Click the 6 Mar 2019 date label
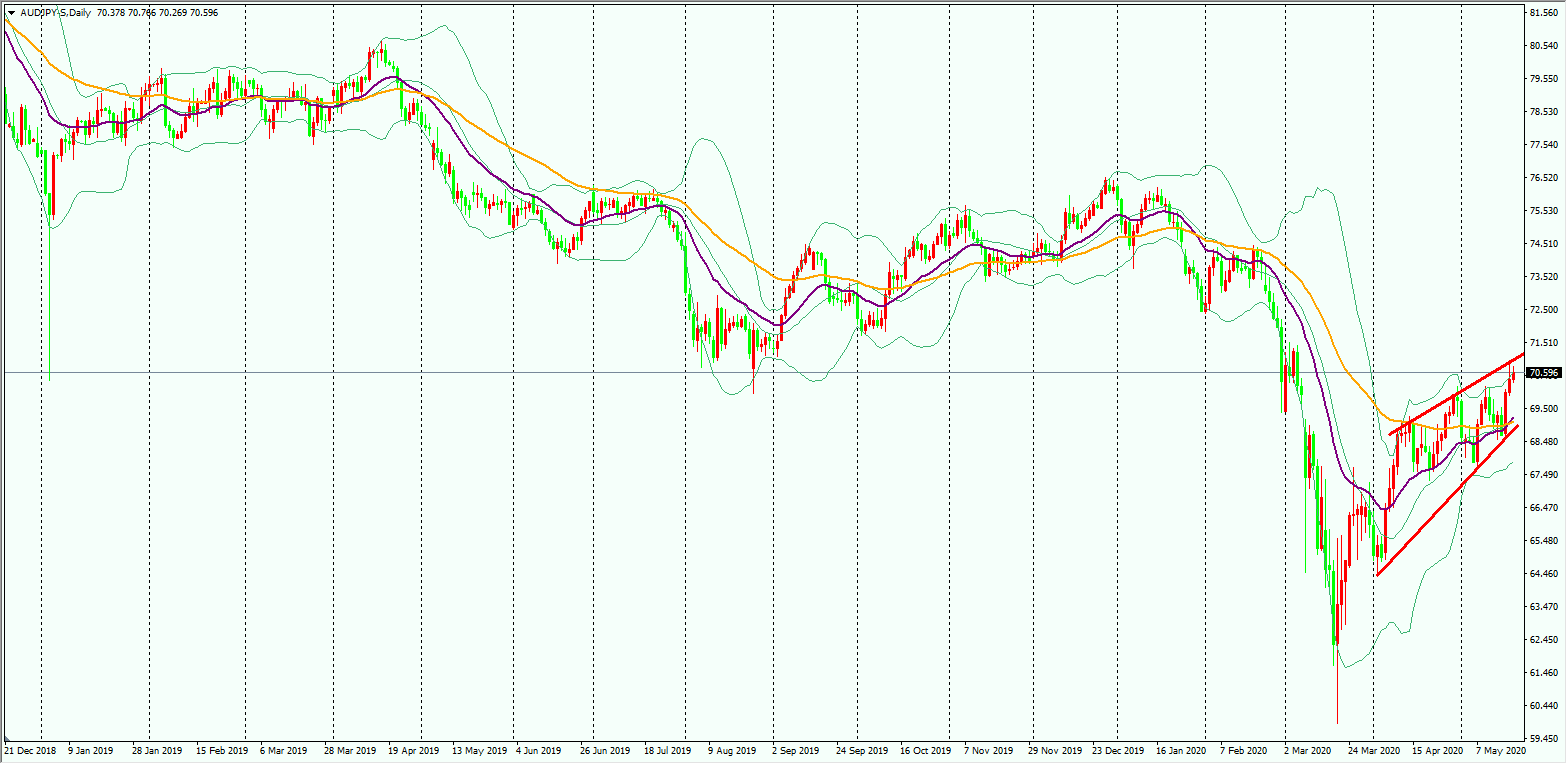Viewport: 1567px width, 764px height. [x=283, y=749]
